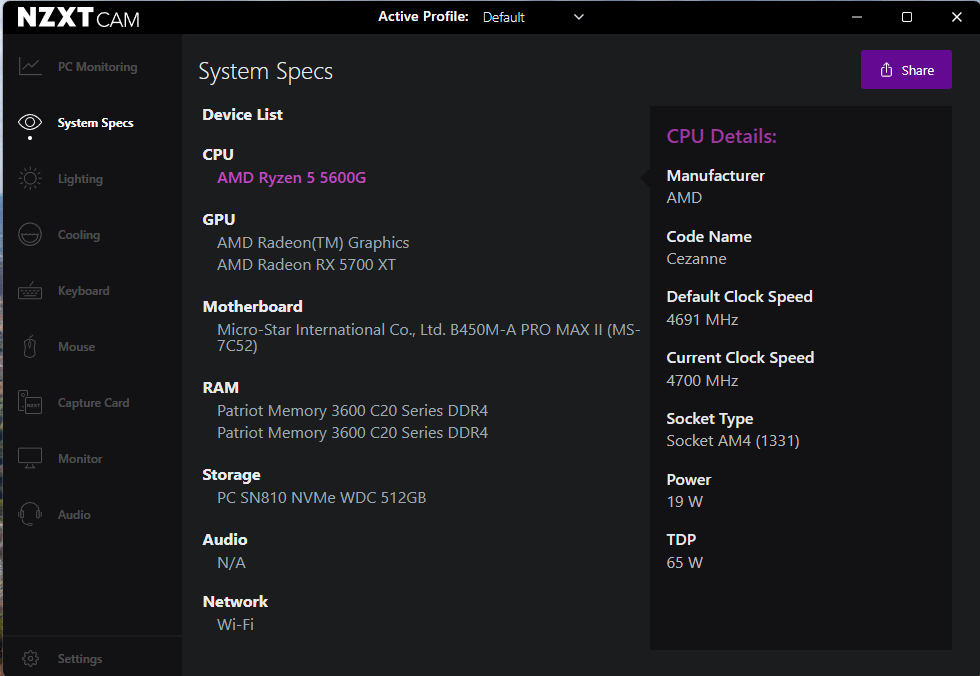The image size is (980, 676).
Task: Click the GPU category heading
Action: pos(219,220)
